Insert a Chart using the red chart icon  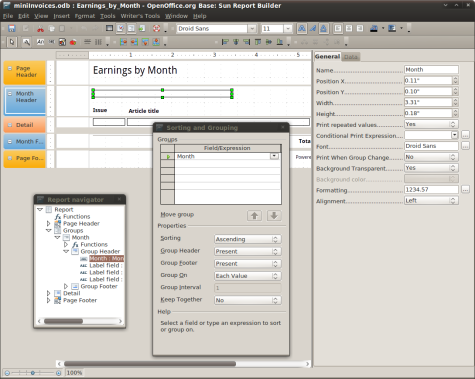[73, 42]
